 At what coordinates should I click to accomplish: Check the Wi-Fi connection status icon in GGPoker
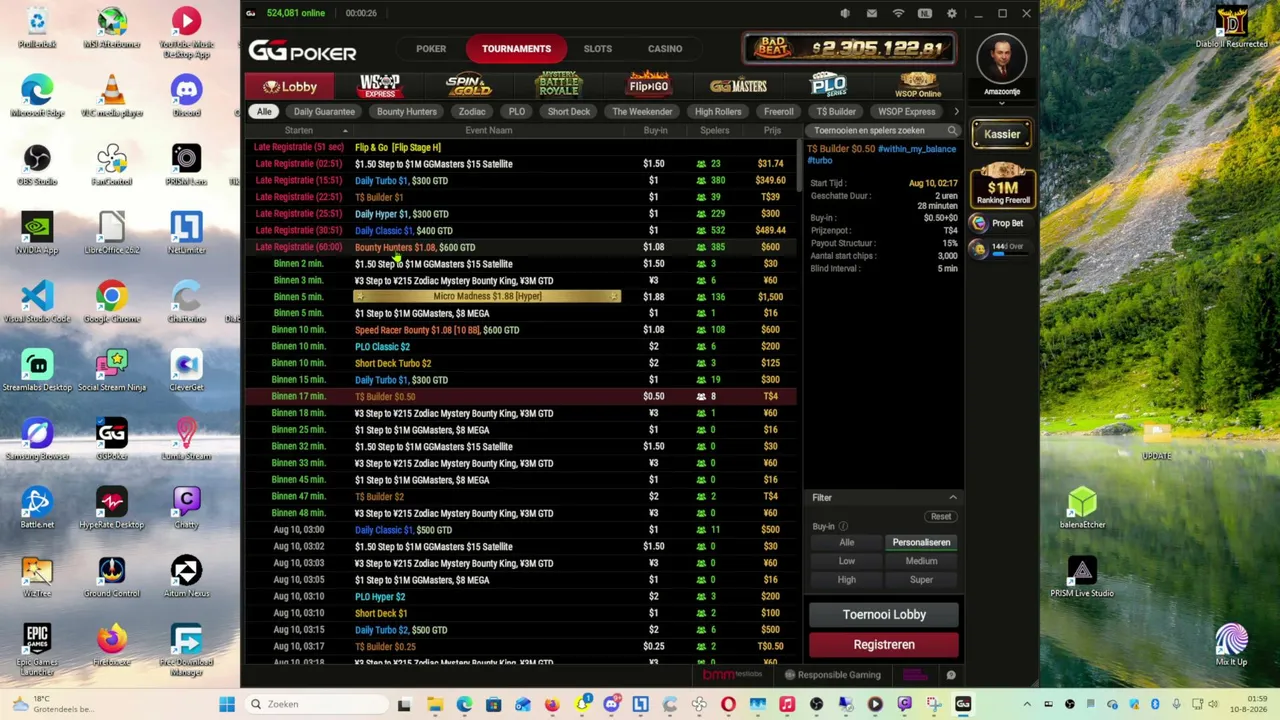pos(898,13)
